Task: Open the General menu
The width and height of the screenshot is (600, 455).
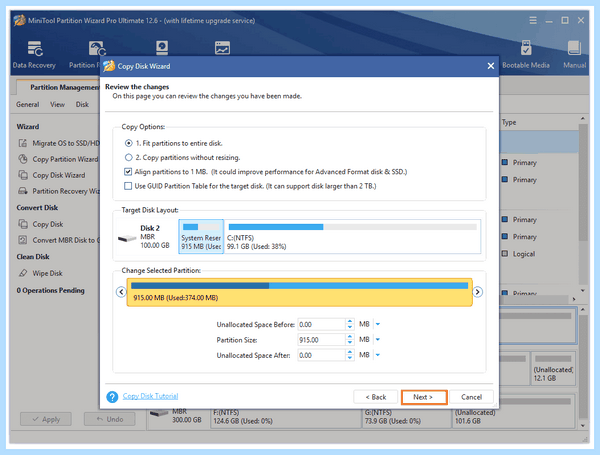Action: click(x=28, y=104)
